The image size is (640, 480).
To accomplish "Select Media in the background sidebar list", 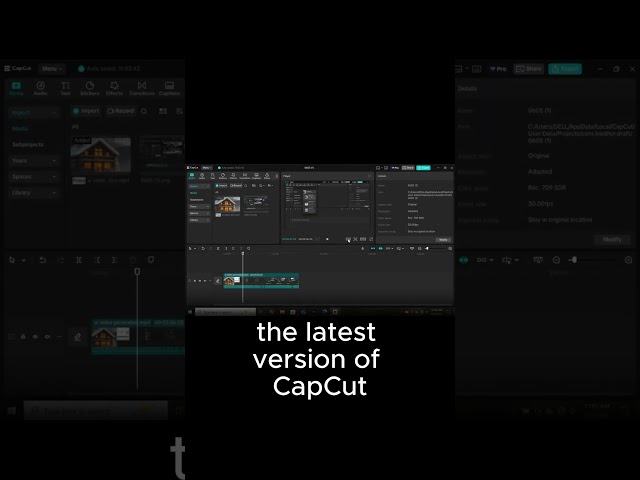I will (x=20, y=128).
